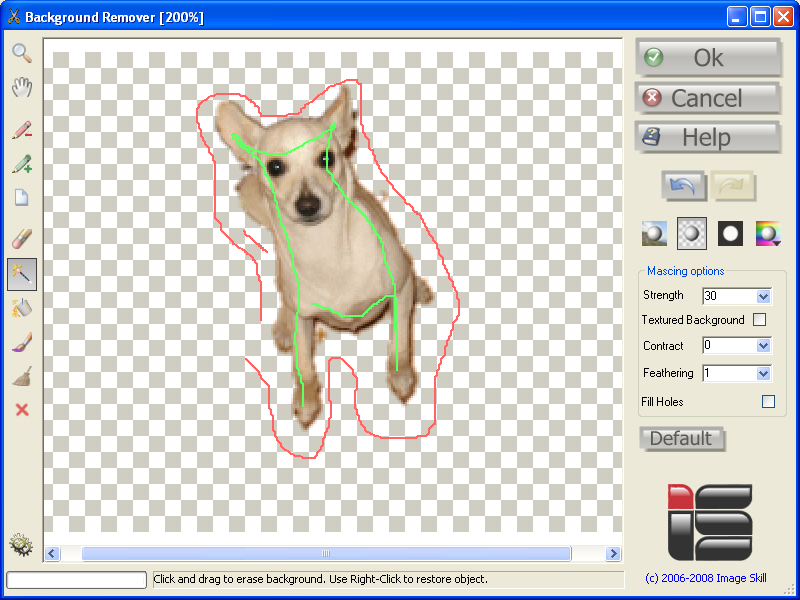Click the status bar hint text
800x600 pixels.
(x=320, y=579)
